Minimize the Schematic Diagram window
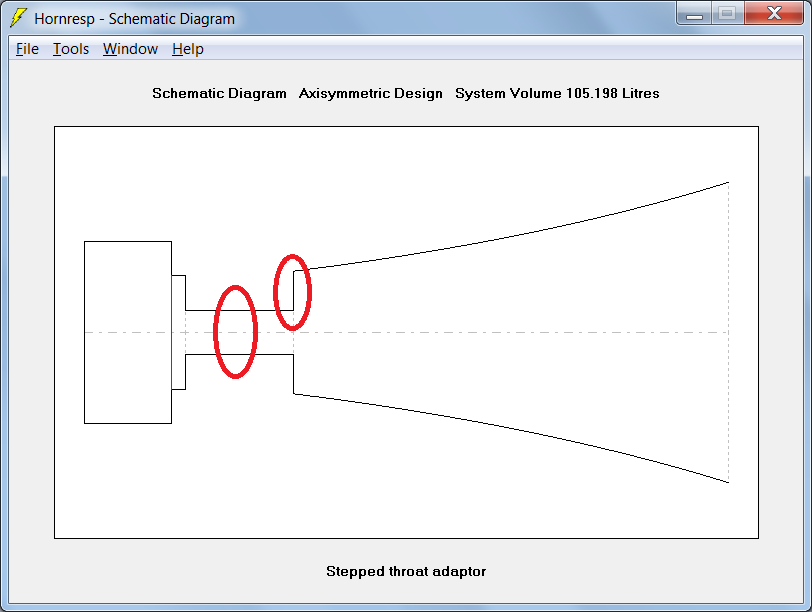 [694, 13]
